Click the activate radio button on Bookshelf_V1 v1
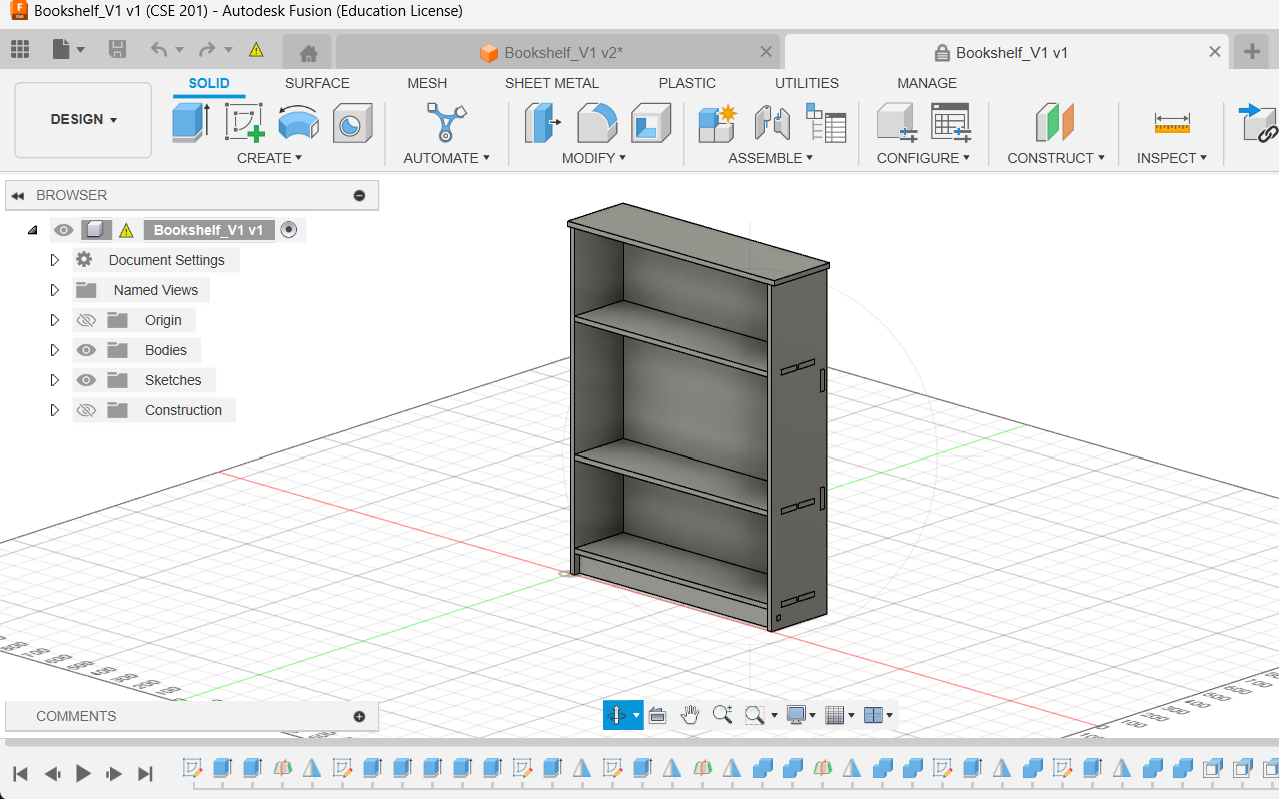1279x799 pixels. [289, 230]
